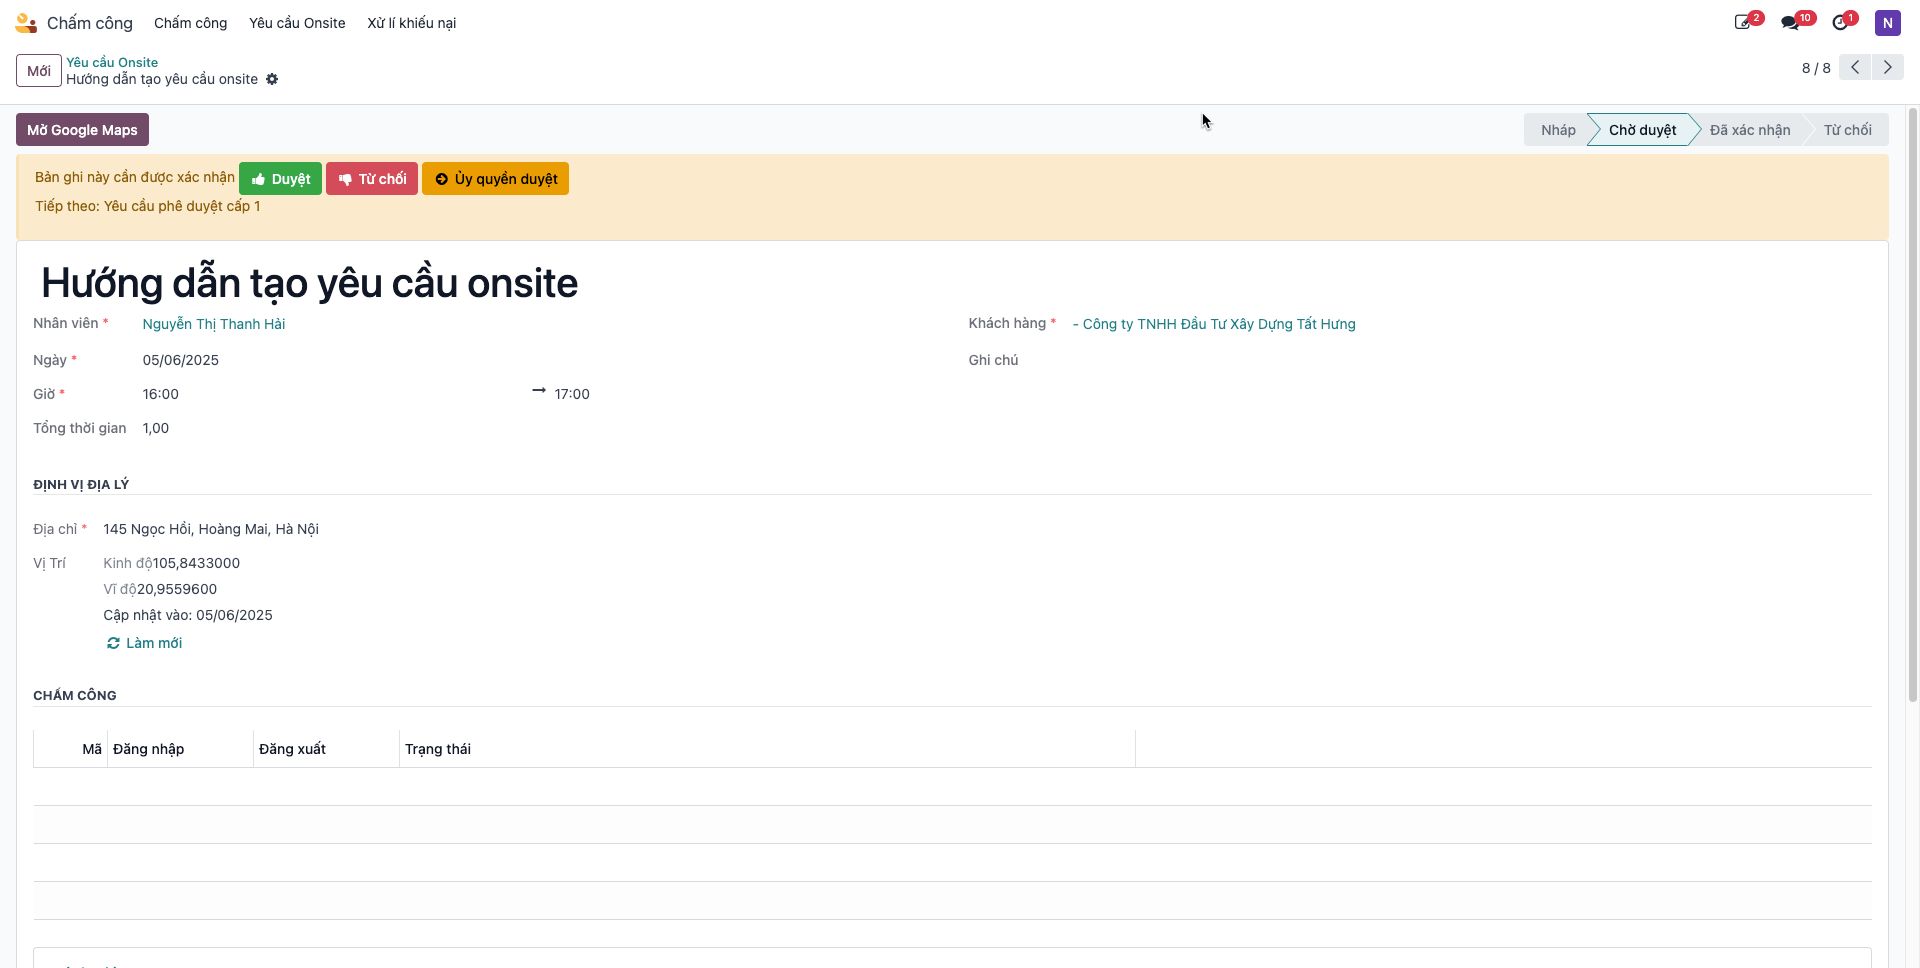Click the Đăng nhập column header
This screenshot has width=1920, height=968.
tap(180, 749)
